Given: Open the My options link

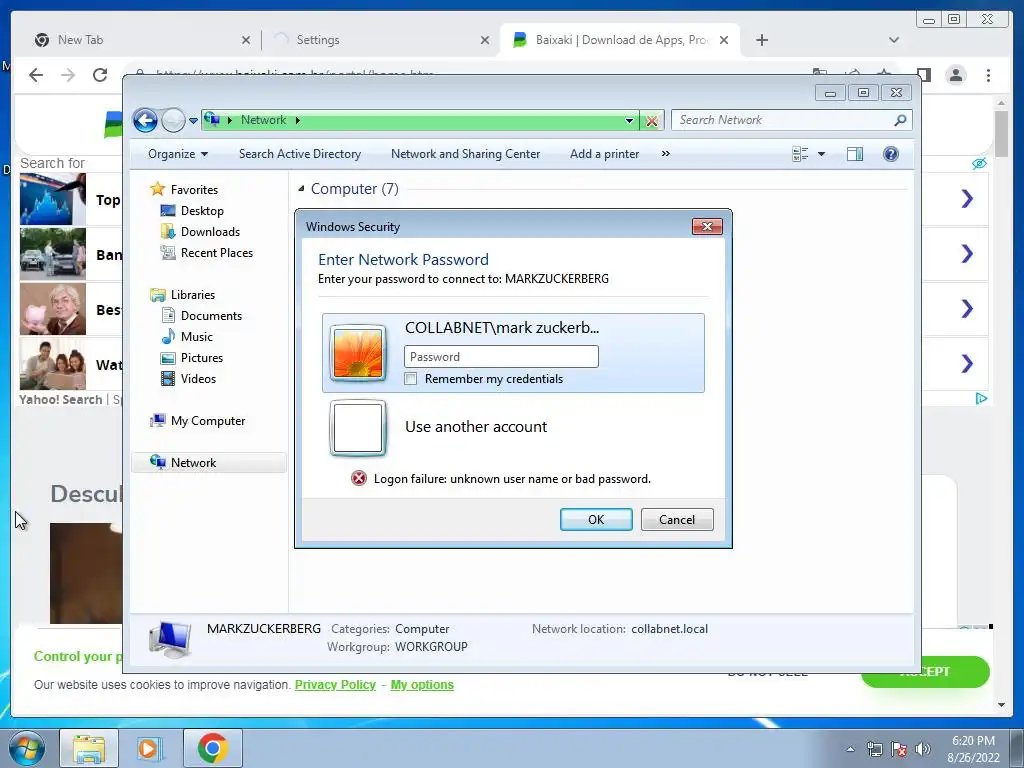Looking at the screenshot, I should pos(422,684).
